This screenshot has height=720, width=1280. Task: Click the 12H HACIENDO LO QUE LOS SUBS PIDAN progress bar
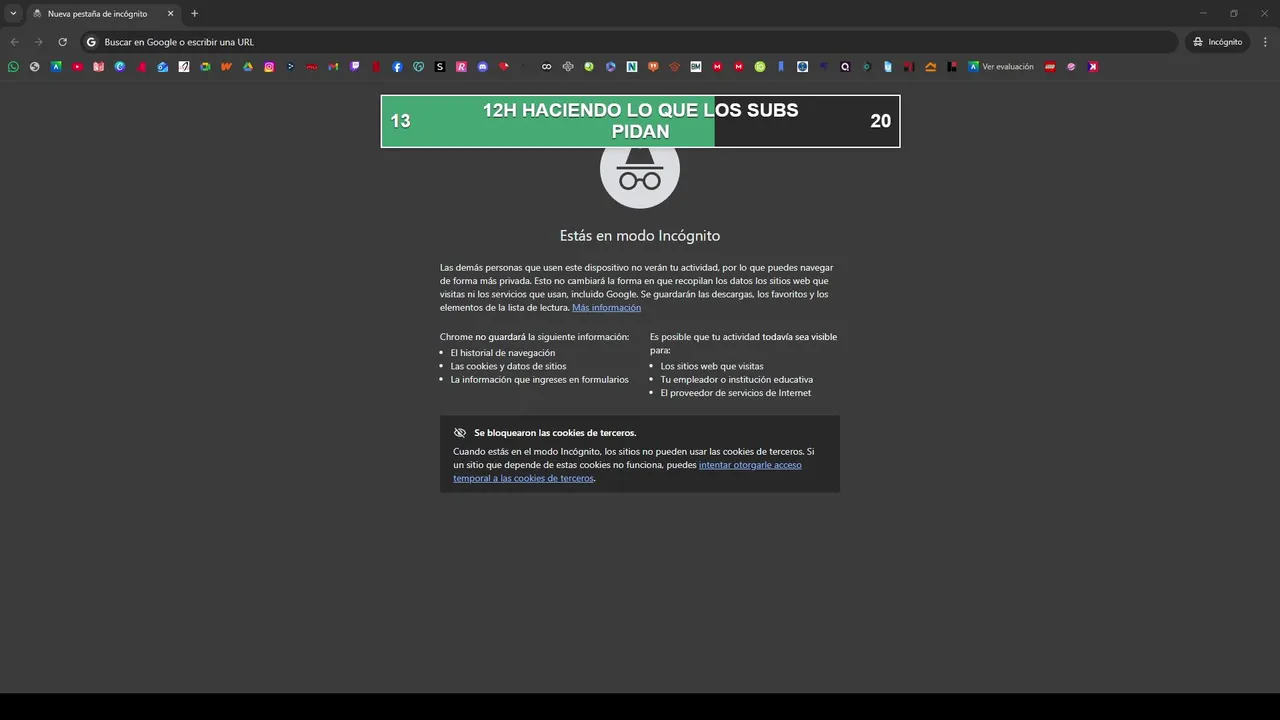tap(640, 121)
